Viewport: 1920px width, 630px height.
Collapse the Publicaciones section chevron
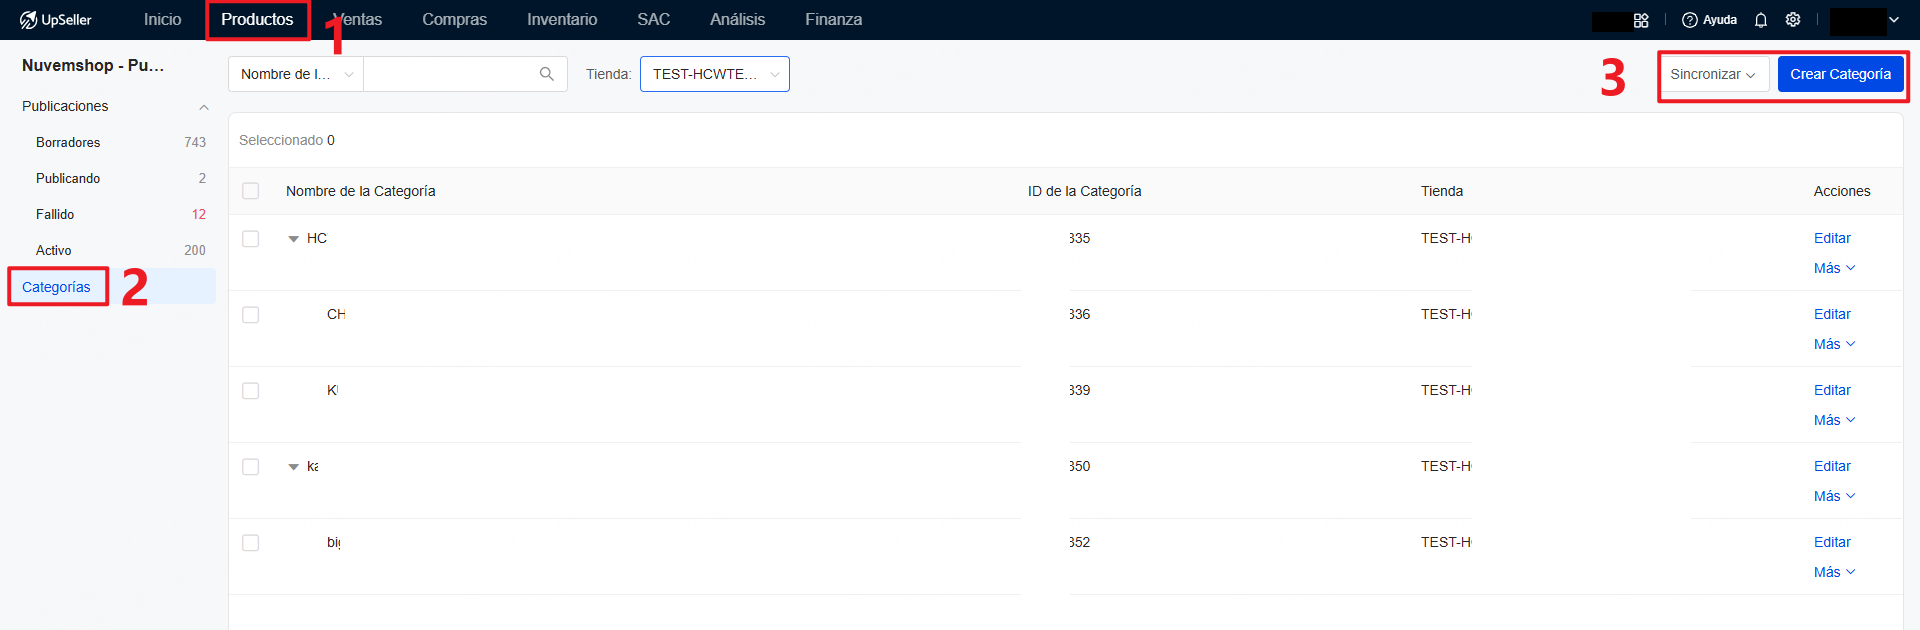pos(204,107)
